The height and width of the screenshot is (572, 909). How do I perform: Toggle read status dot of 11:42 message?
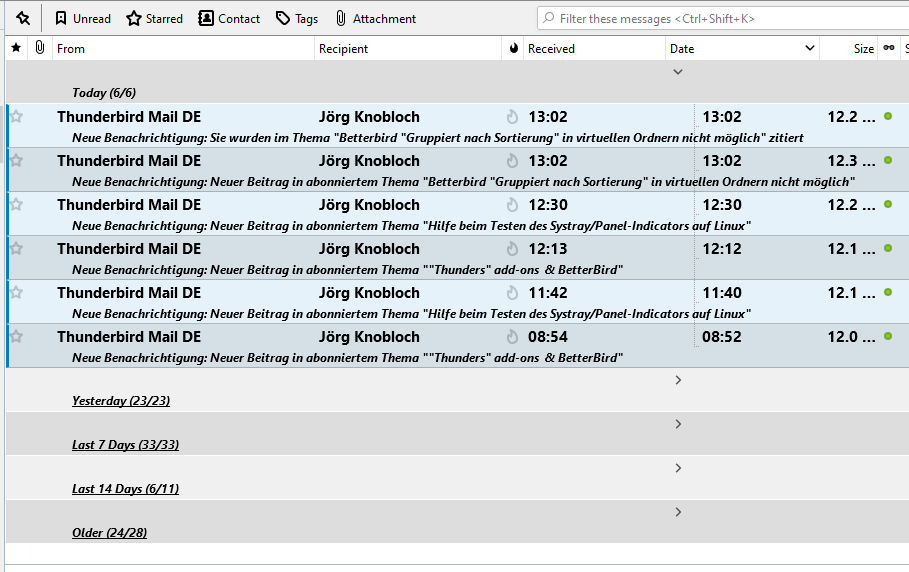pos(888,293)
